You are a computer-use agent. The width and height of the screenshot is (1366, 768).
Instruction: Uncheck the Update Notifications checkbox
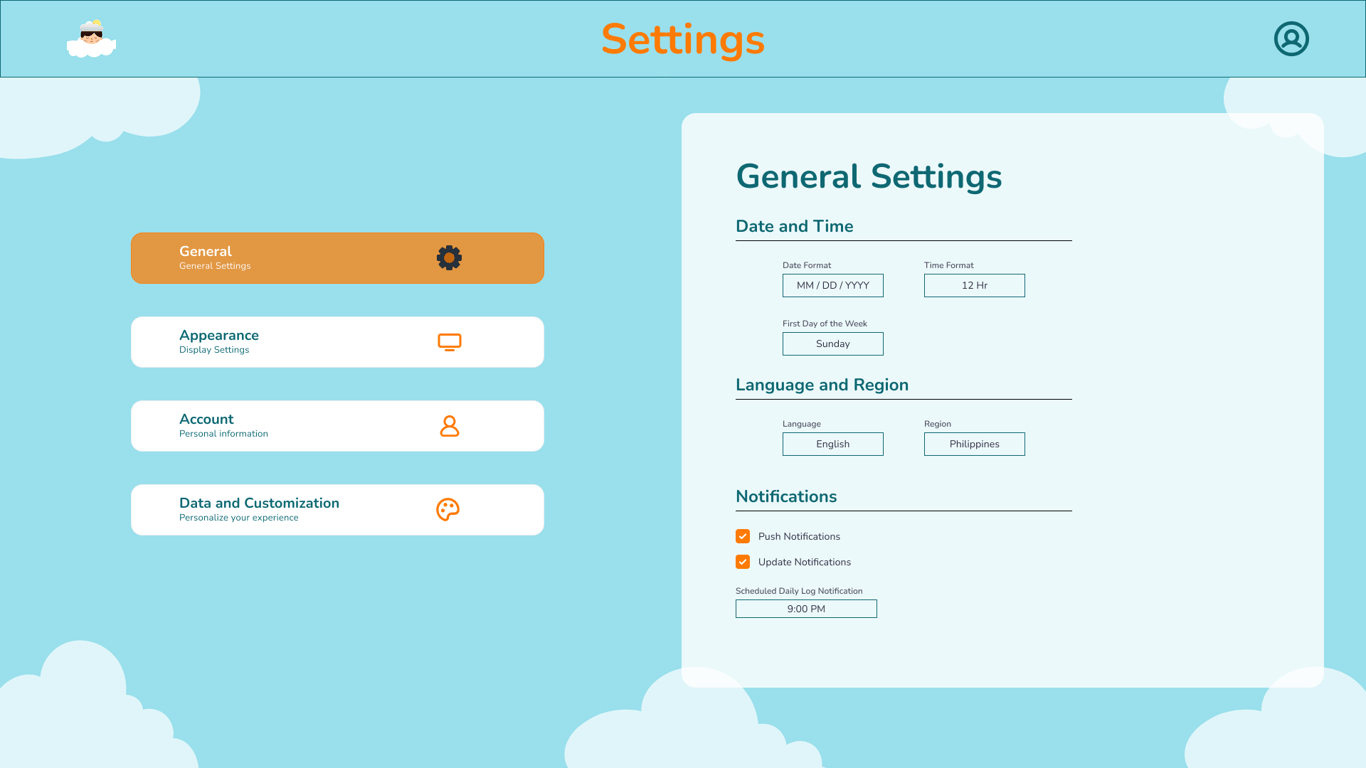(x=743, y=562)
